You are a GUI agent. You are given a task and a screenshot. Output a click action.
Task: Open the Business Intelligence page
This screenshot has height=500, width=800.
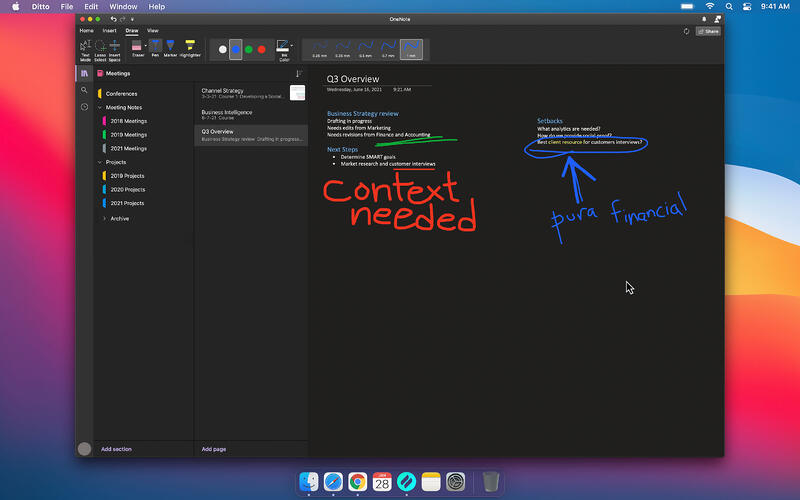[251, 114]
